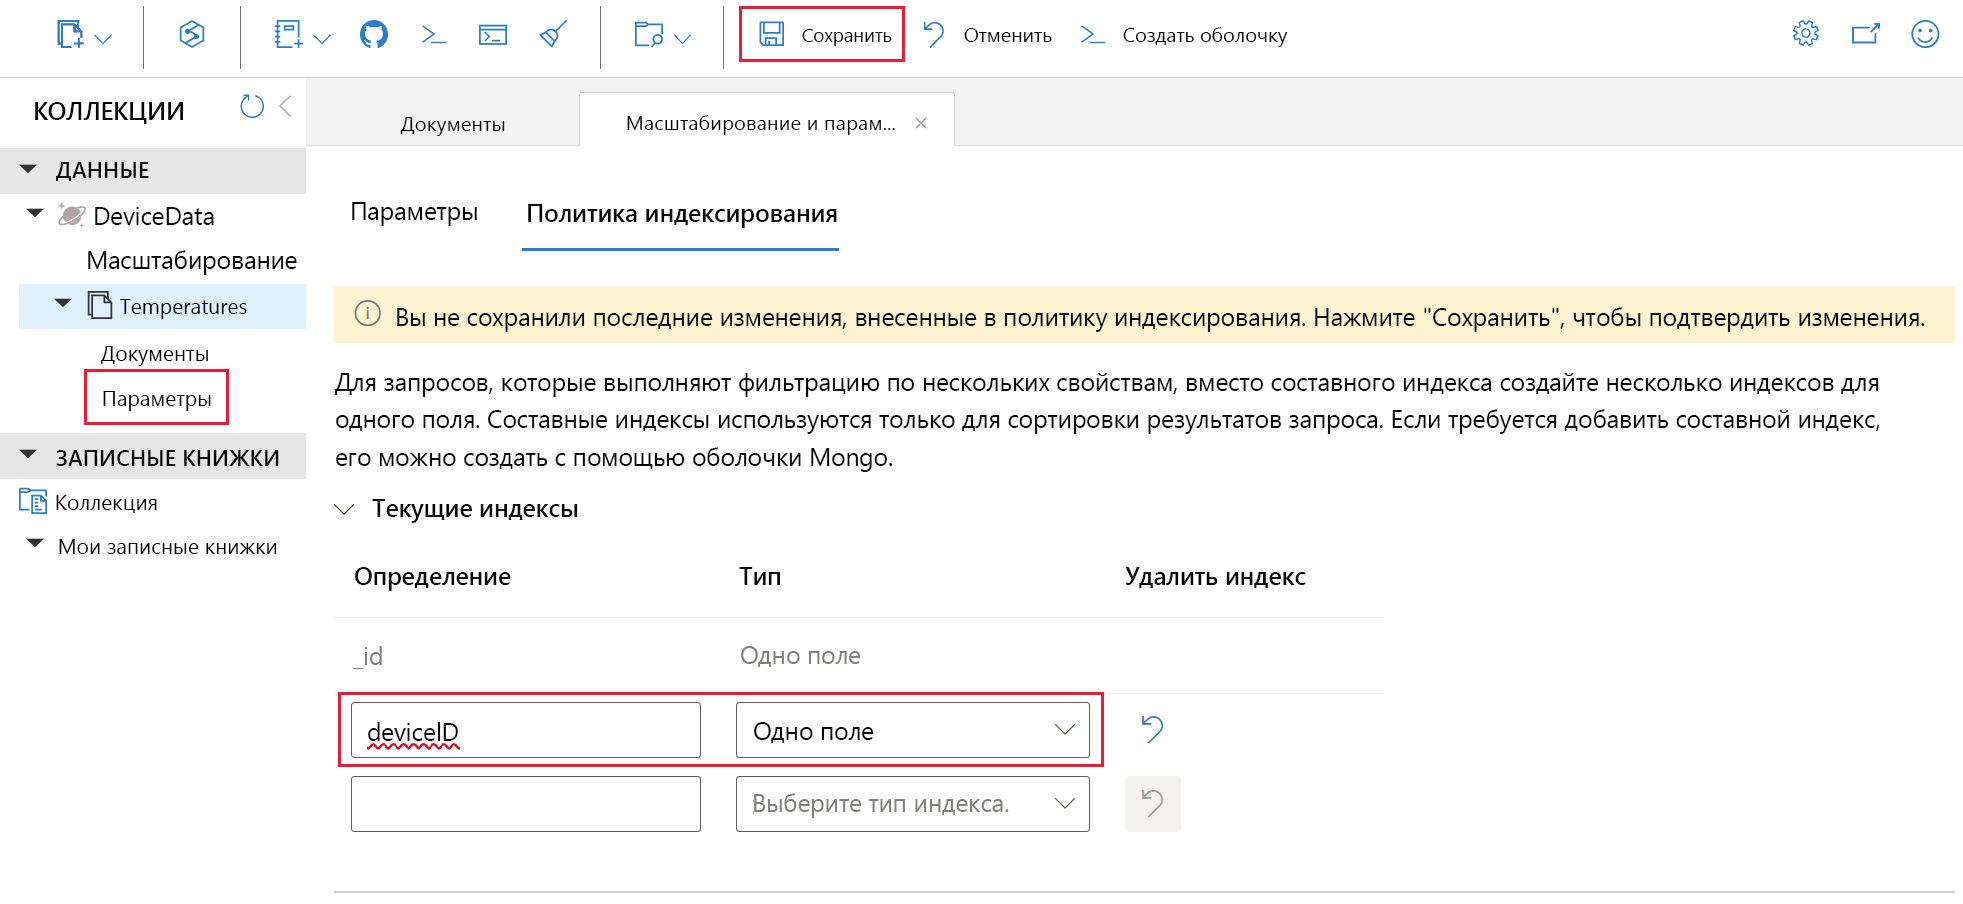
Task: Click the empty index definition input field
Action: (x=525, y=803)
